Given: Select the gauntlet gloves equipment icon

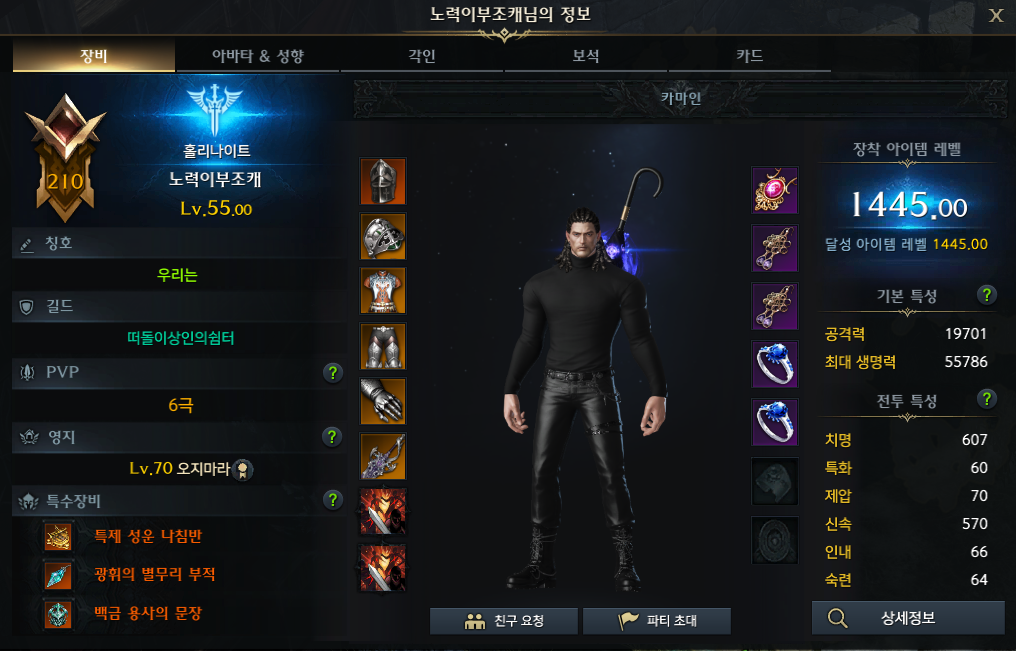Looking at the screenshot, I should coord(383,402).
